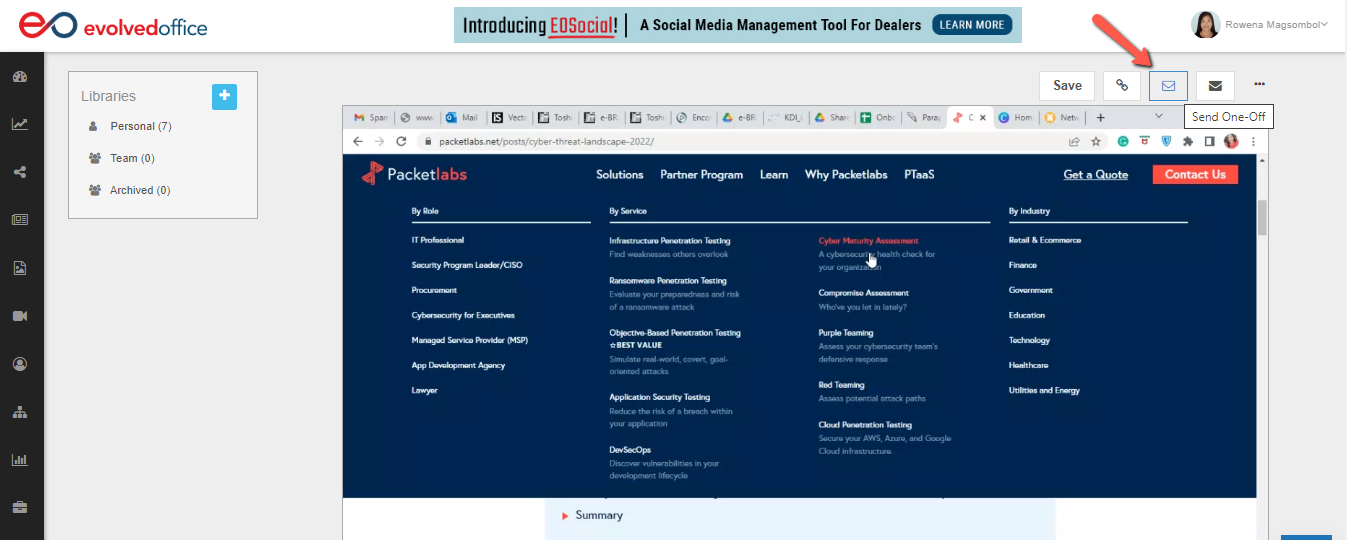This screenshot has height=540, width=1347.
Task: Click Compromise Assessment in the screenshot
Action: [864, 293]
